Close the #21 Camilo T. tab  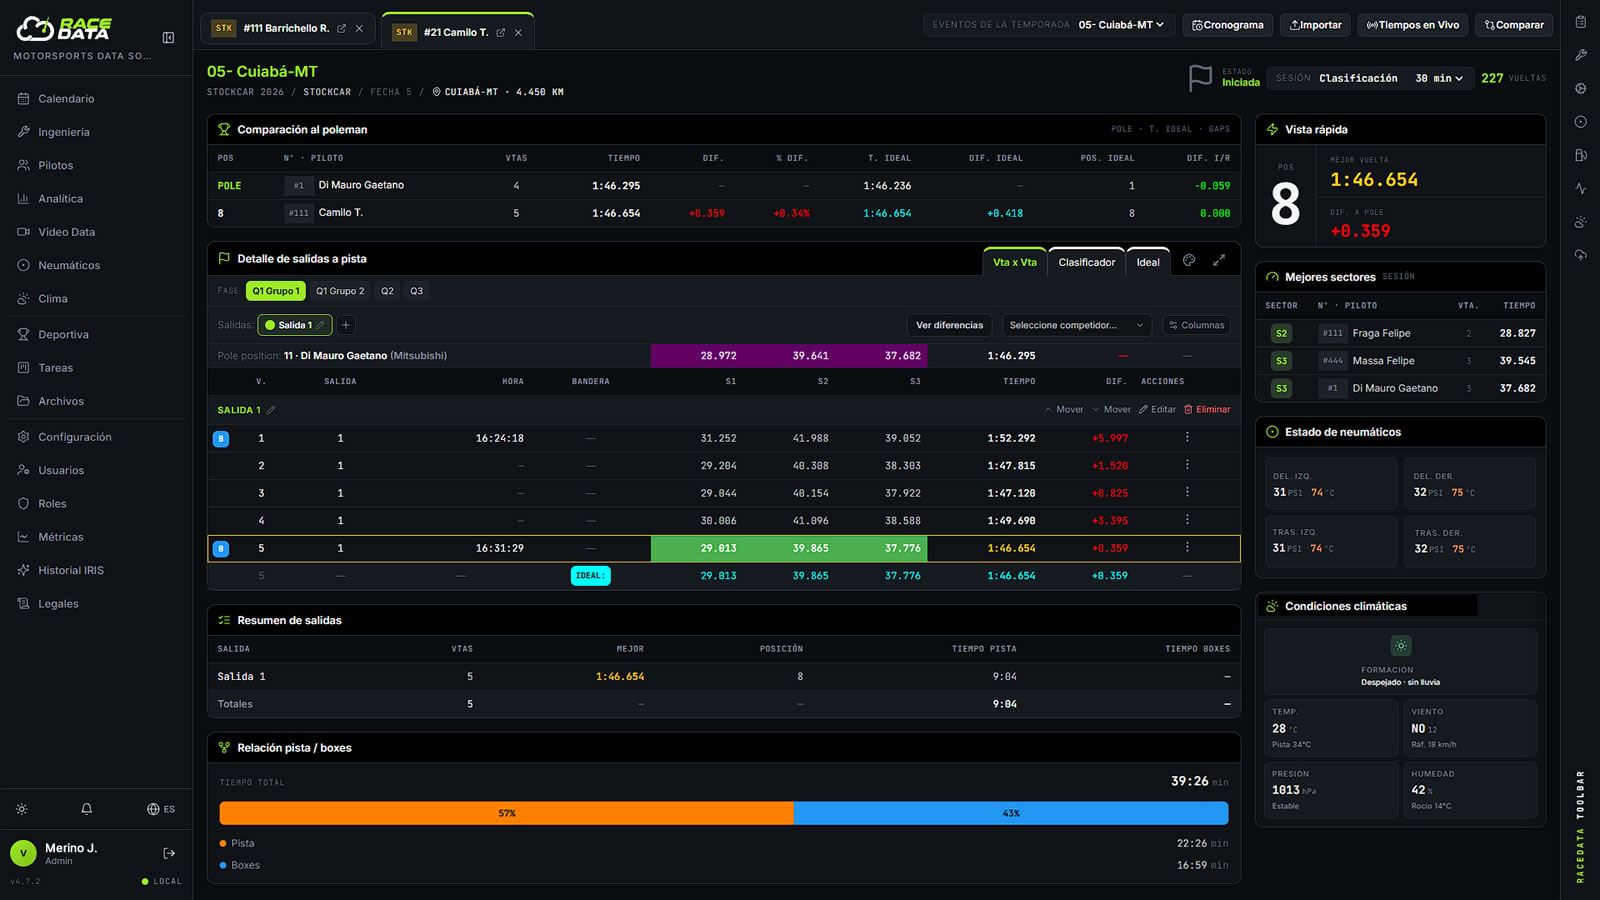click(518, 33)
